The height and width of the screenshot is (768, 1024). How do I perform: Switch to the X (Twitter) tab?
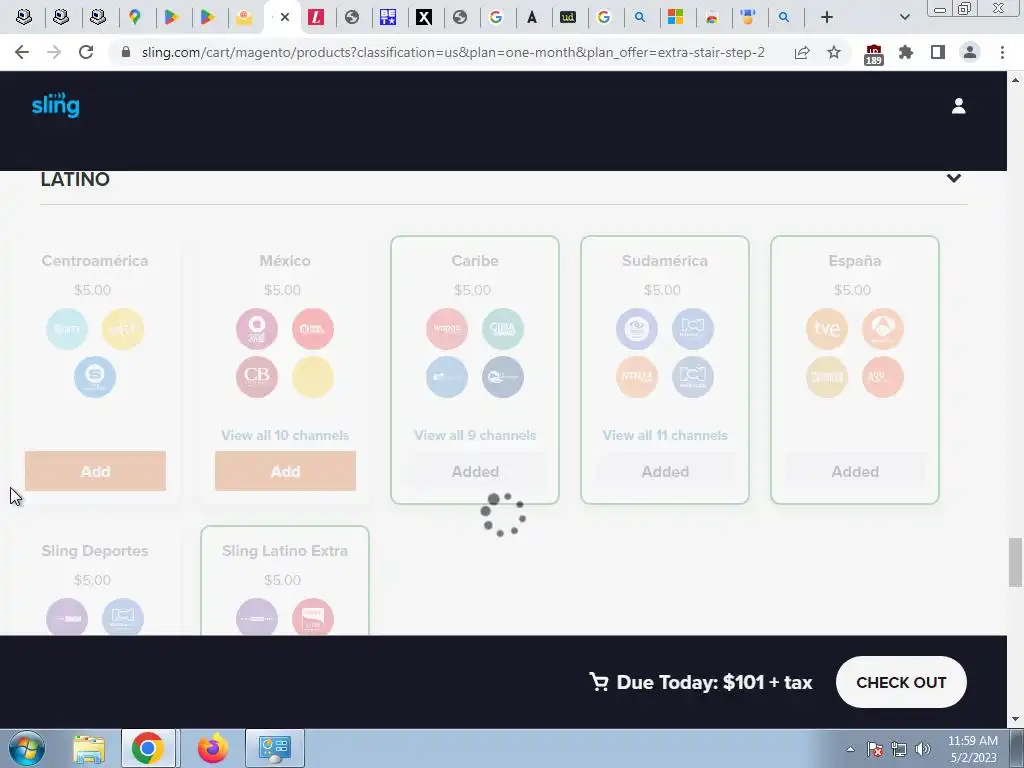pos(424,18)
